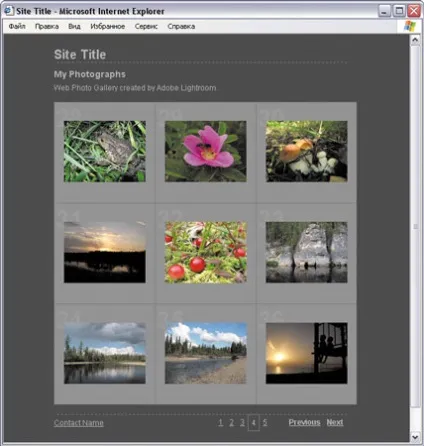The image size is (424, 446).
Task: Go to gallery page 3
Action: (242, 423)
